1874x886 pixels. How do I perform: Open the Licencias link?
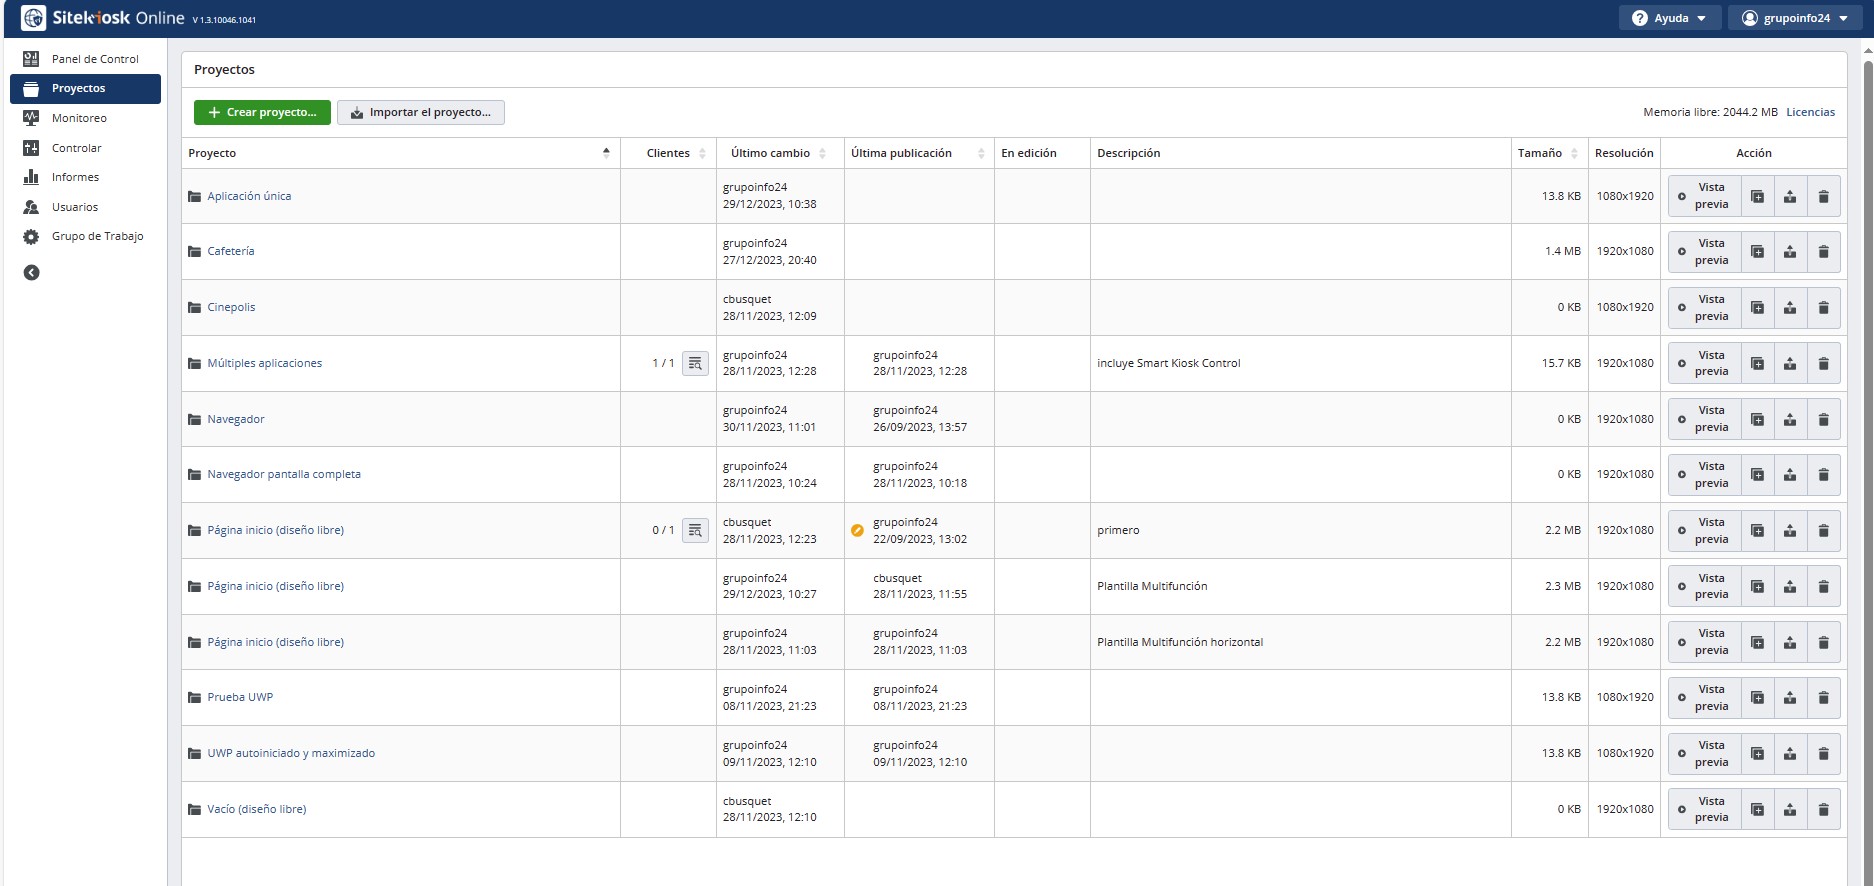[x=1810, y=113]
